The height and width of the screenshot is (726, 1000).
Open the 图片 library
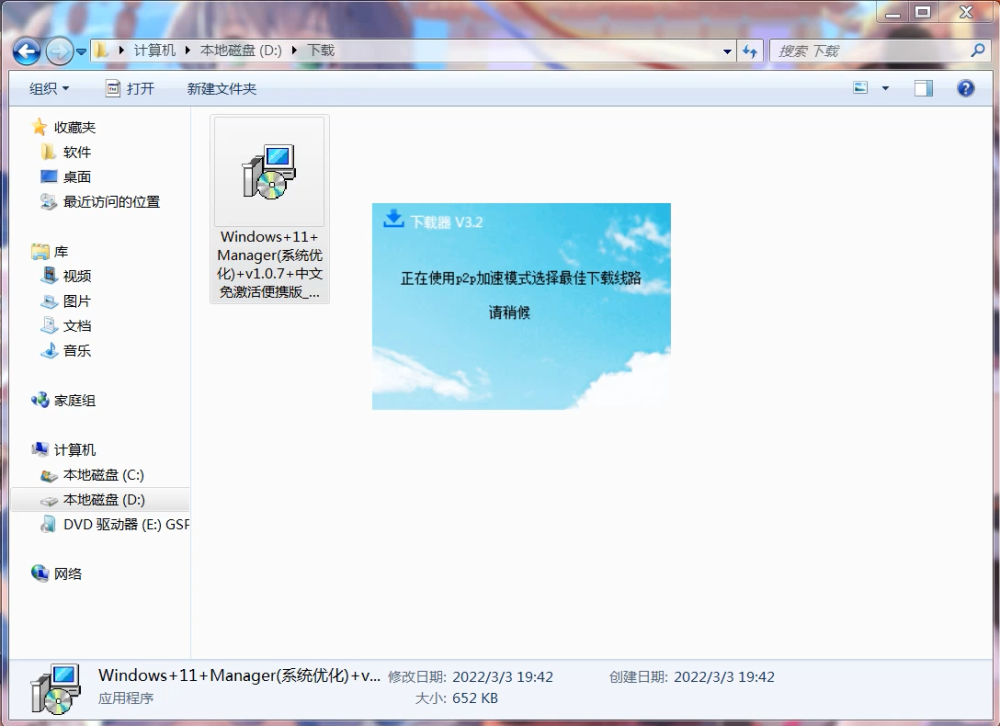pyautogui.click(x=77, y=301)
